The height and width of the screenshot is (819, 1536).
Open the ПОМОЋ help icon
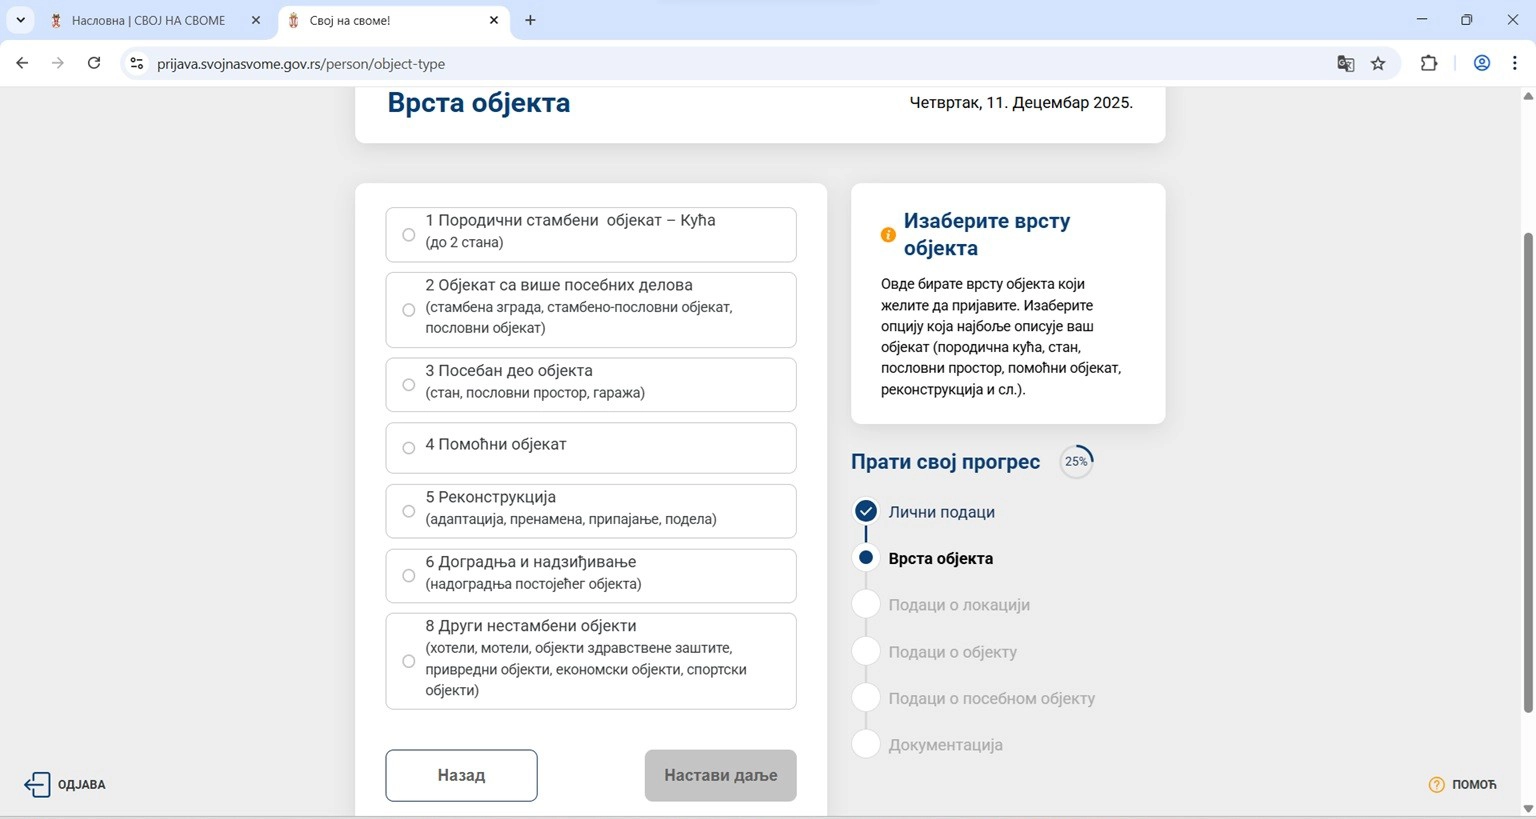click(x=1436, y=785)
